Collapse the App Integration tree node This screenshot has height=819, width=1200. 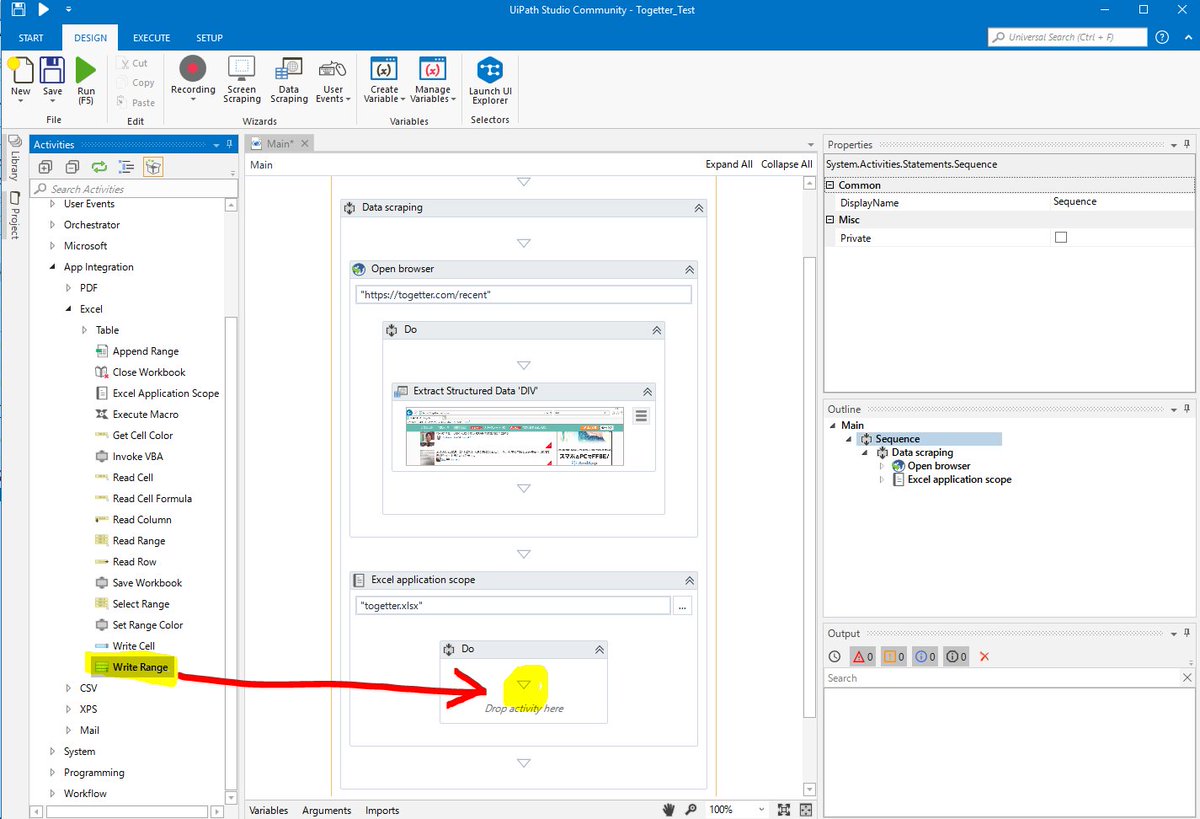53,267
